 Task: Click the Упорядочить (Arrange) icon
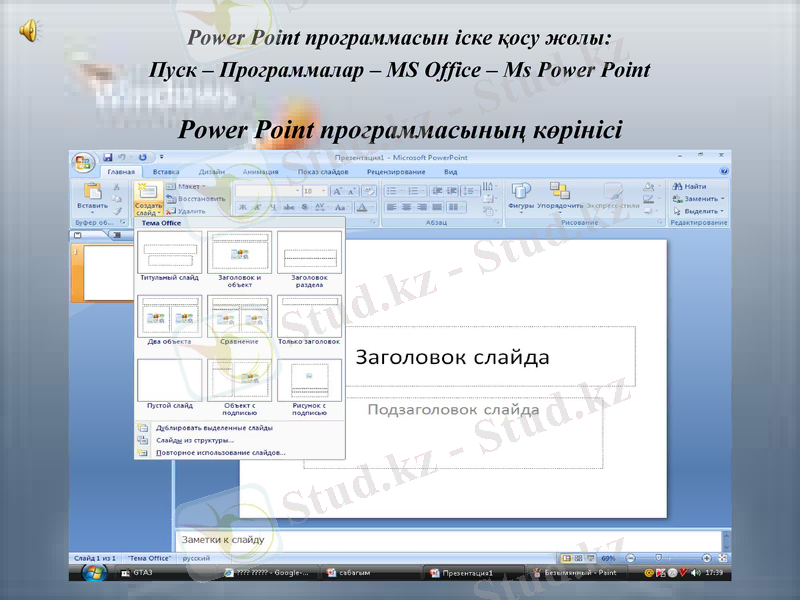(x=560, y=190)
